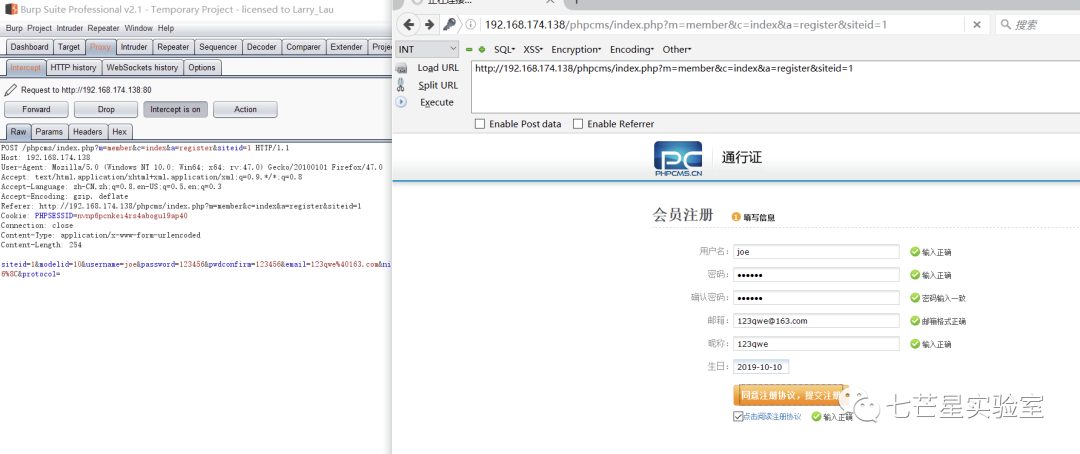Screen dimensions: 1080x454
Task: Open the Encryption dropdown menu
Action: click(576, 50)
